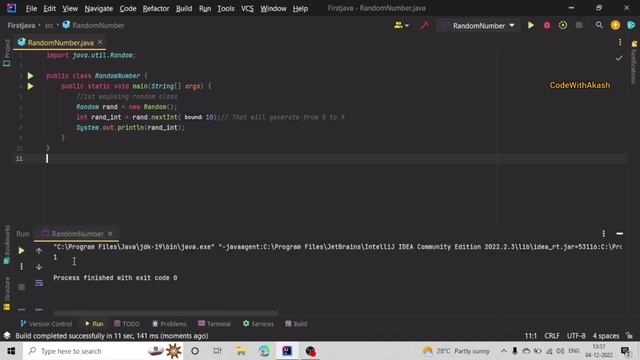Image resolution: width=640 pixels, height=360 pixels.
Task: Open IntelliJ IDEA taskbar icon
Action: click(x=287, y=351)
